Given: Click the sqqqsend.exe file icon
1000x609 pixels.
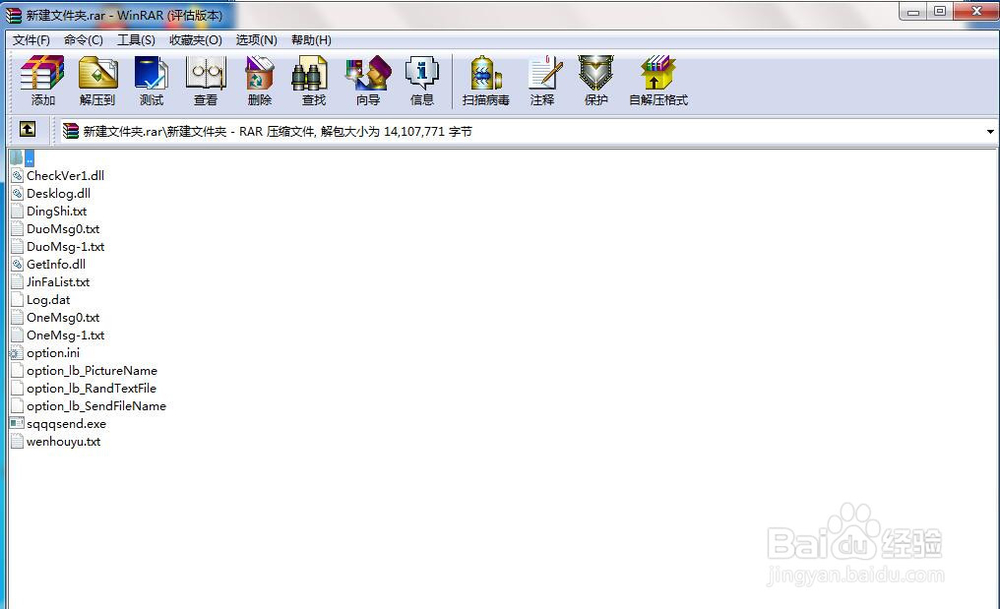Looking at the screenshot, I should [17, 423].
